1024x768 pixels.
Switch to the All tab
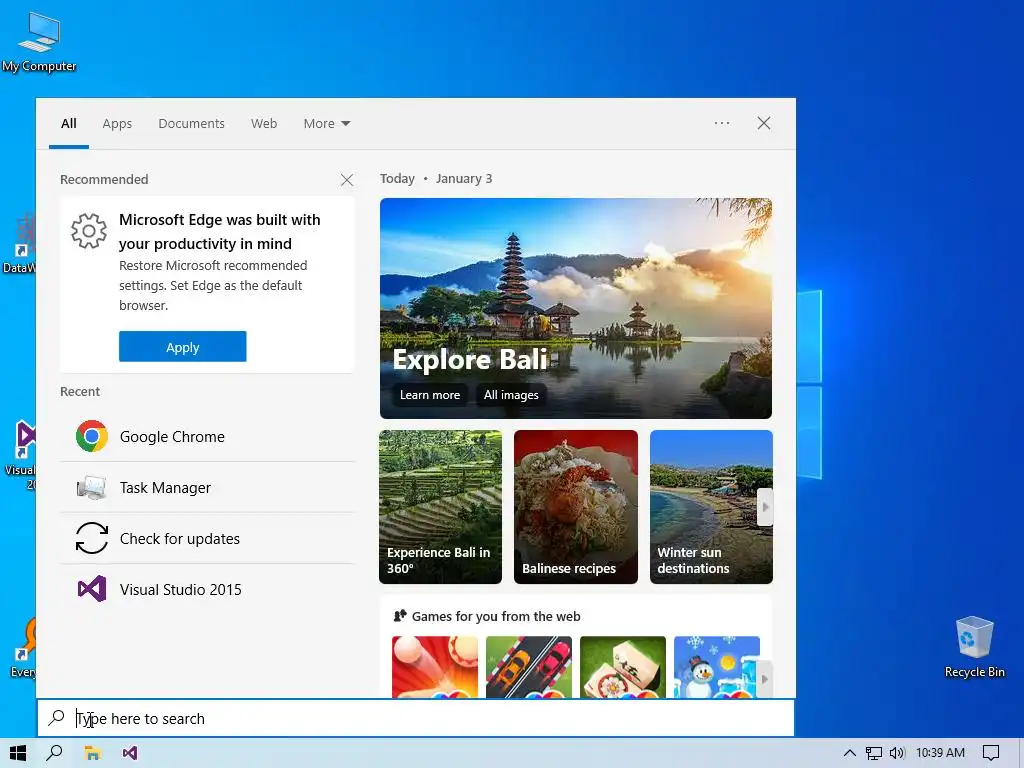[x=69, y=123]
